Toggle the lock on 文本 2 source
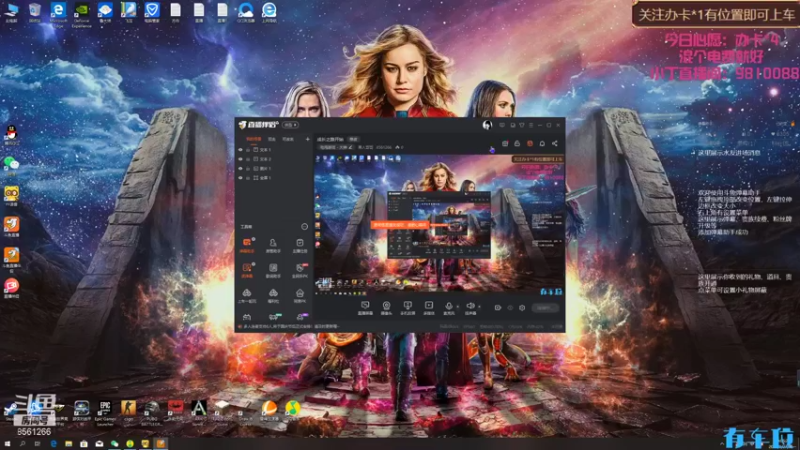Viewport: 800px width, 450px height. 248,159
